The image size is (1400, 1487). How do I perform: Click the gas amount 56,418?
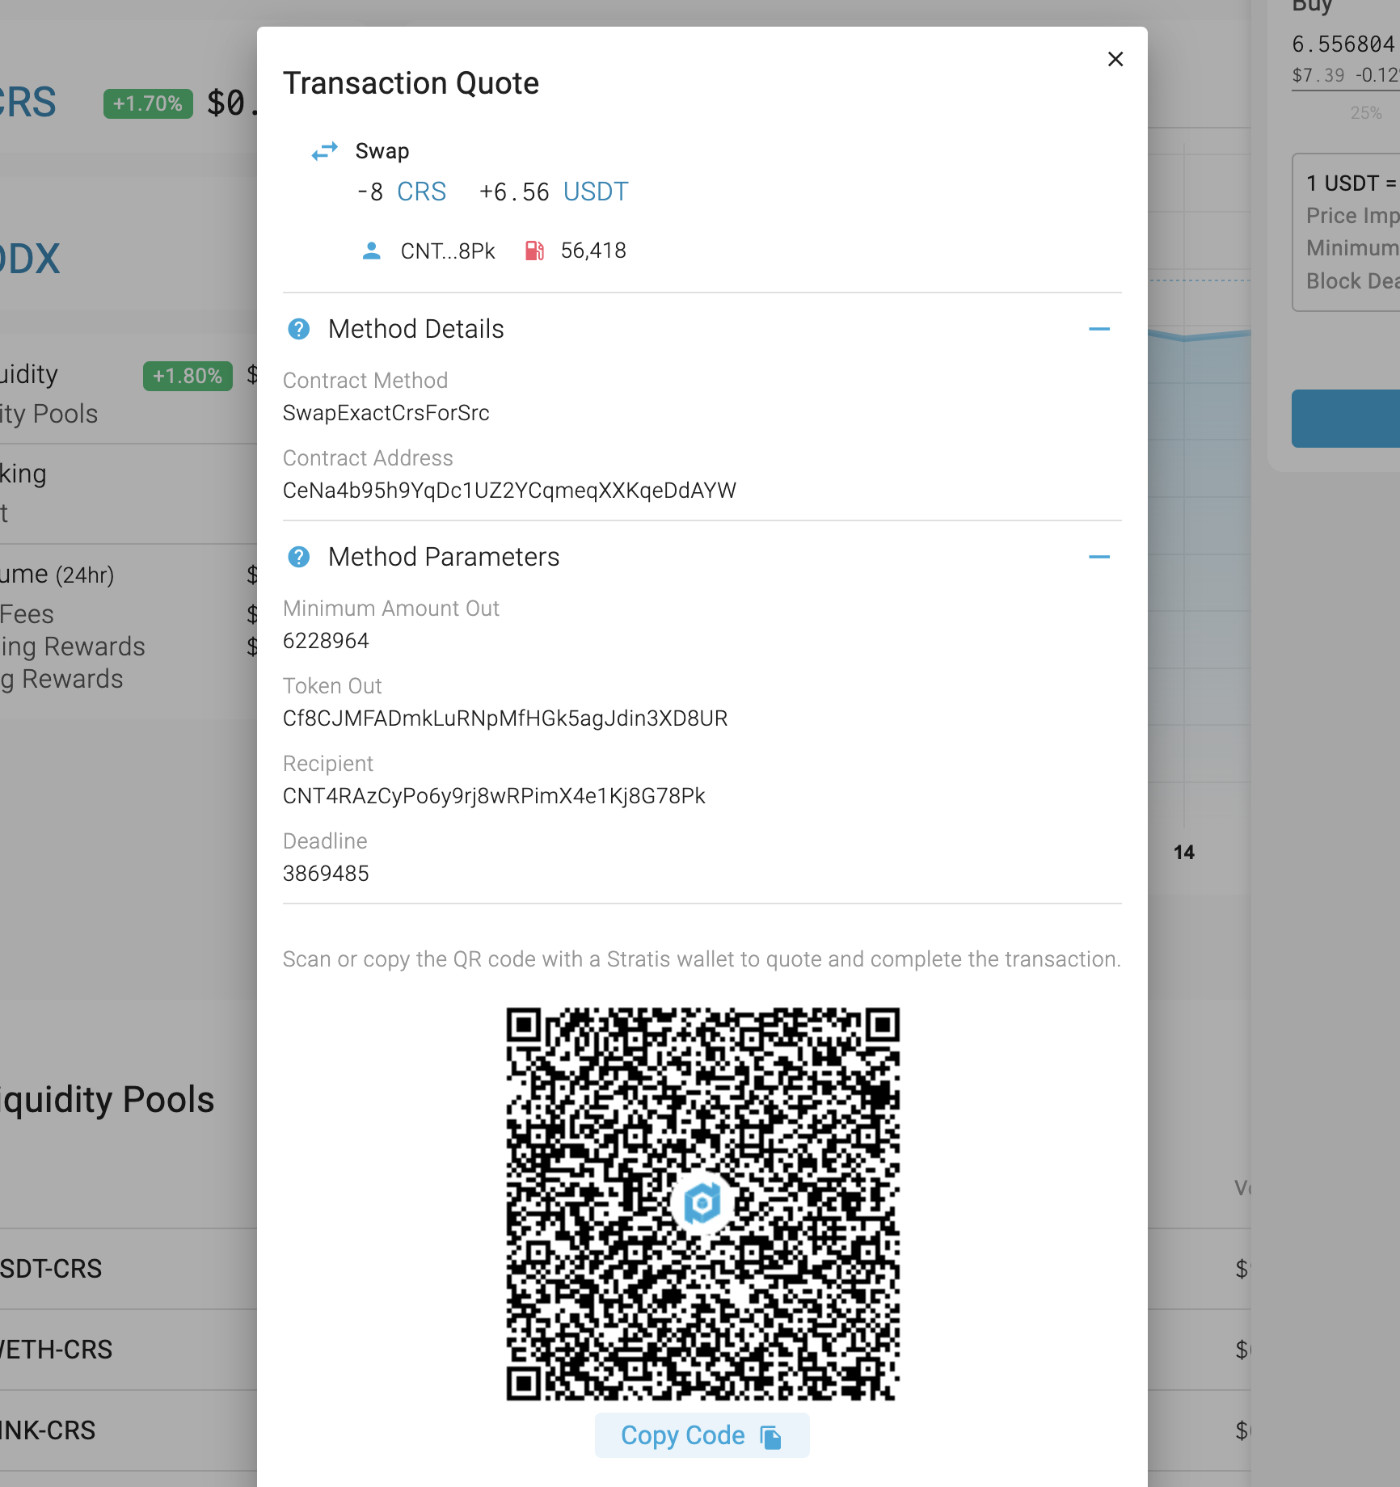[x=593, y=251]
